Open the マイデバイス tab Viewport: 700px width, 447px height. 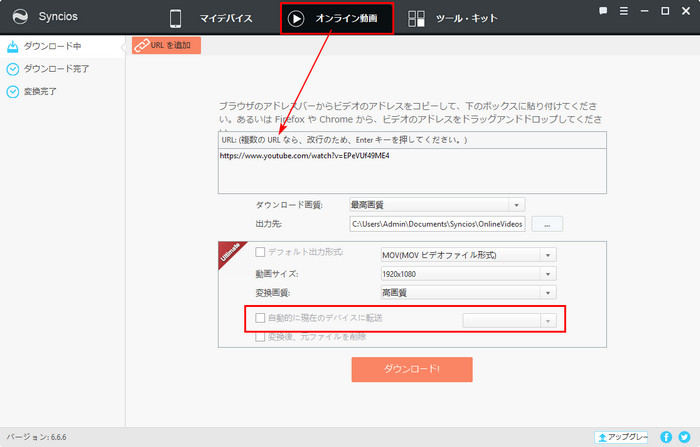[x=211, y=18]
